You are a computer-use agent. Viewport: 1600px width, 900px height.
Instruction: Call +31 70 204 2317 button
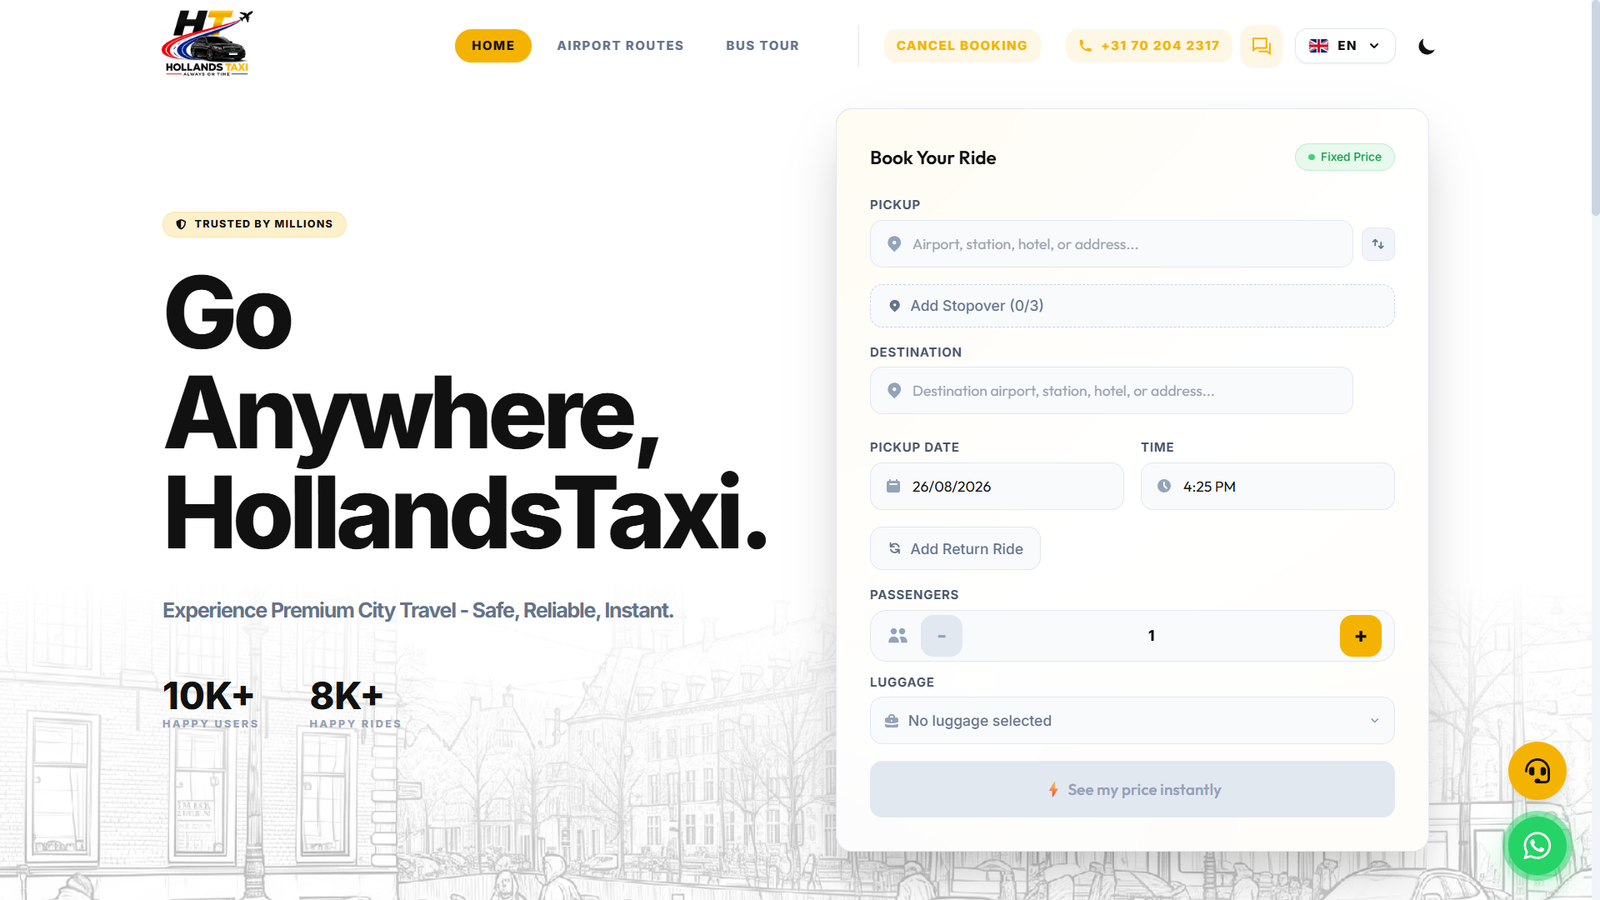[1149, 46]
